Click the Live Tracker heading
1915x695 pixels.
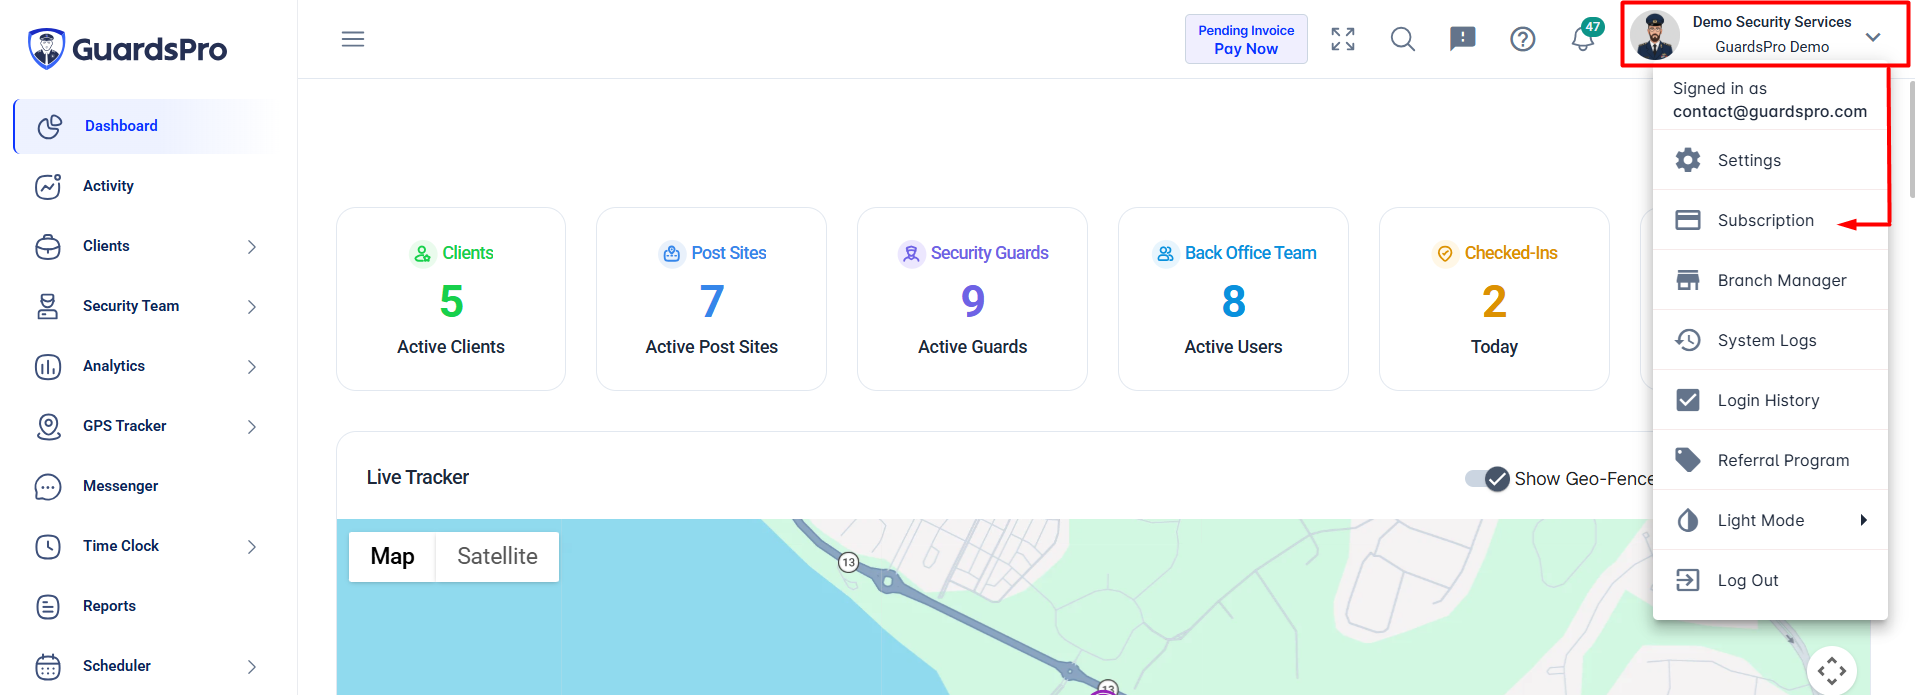[x=418, y=477]
